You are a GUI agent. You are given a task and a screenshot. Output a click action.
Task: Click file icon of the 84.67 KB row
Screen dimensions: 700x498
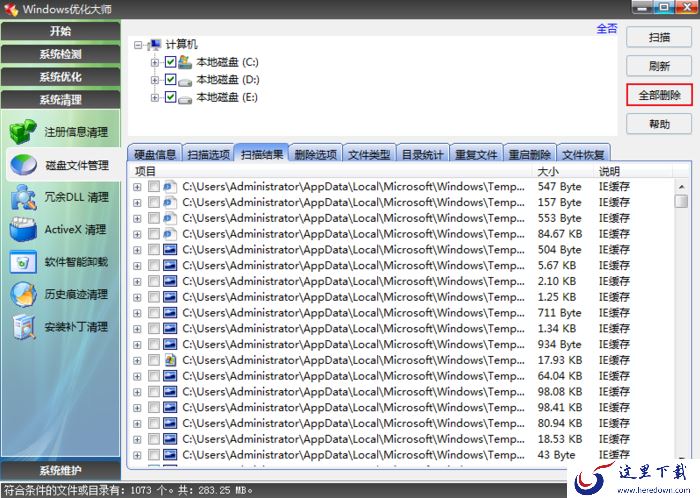pos(170,234)
